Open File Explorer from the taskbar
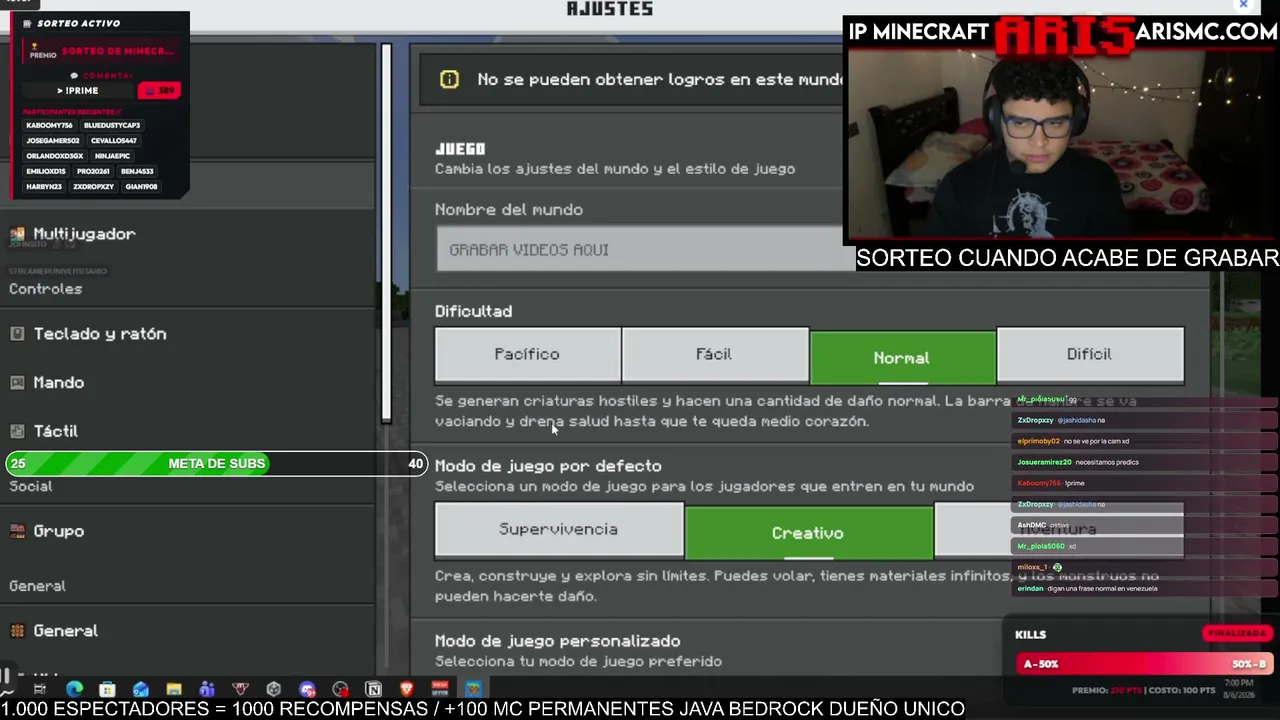The height and width of the screenshot is (720, 1280). tap(174, 689)
